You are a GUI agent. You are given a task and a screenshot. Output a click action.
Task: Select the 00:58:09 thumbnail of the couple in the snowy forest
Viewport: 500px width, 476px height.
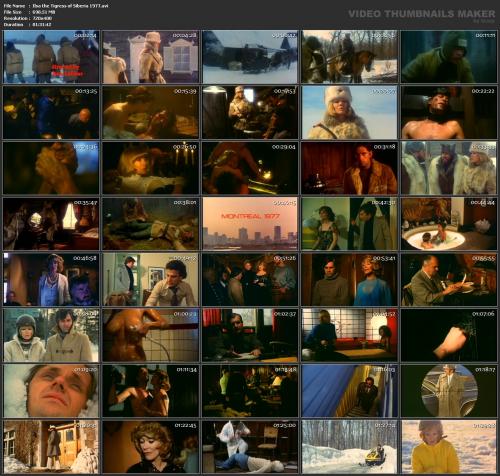(51, 335)
